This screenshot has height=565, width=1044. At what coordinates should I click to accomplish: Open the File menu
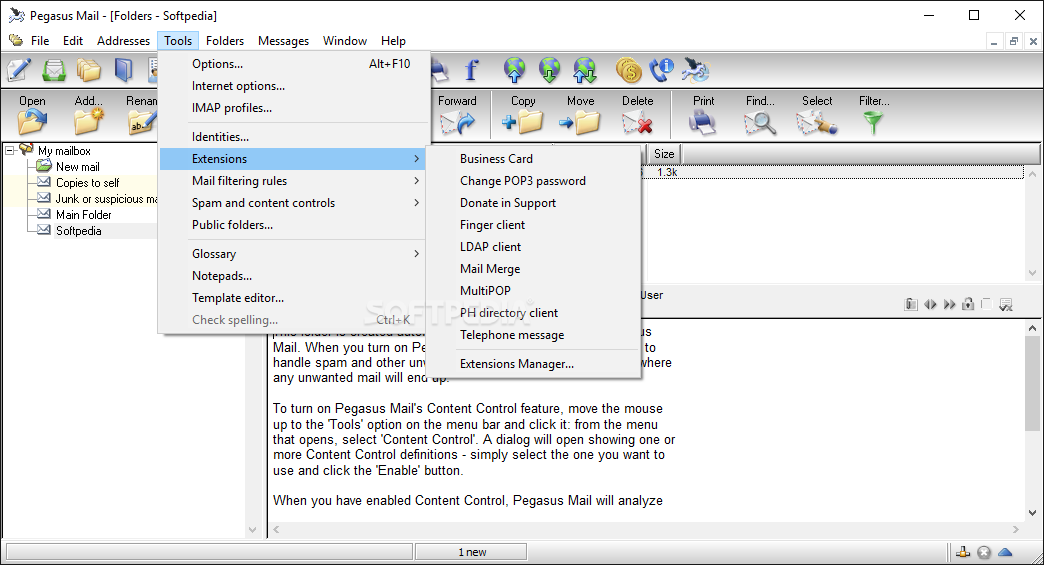(40, 41)
